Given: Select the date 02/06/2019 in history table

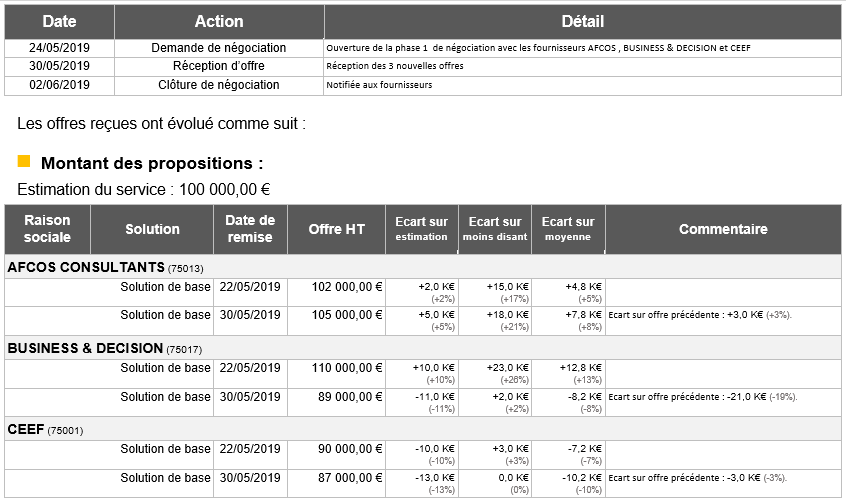Looking at the screenshot, I should pyautogui.click(x=59, y=85).
